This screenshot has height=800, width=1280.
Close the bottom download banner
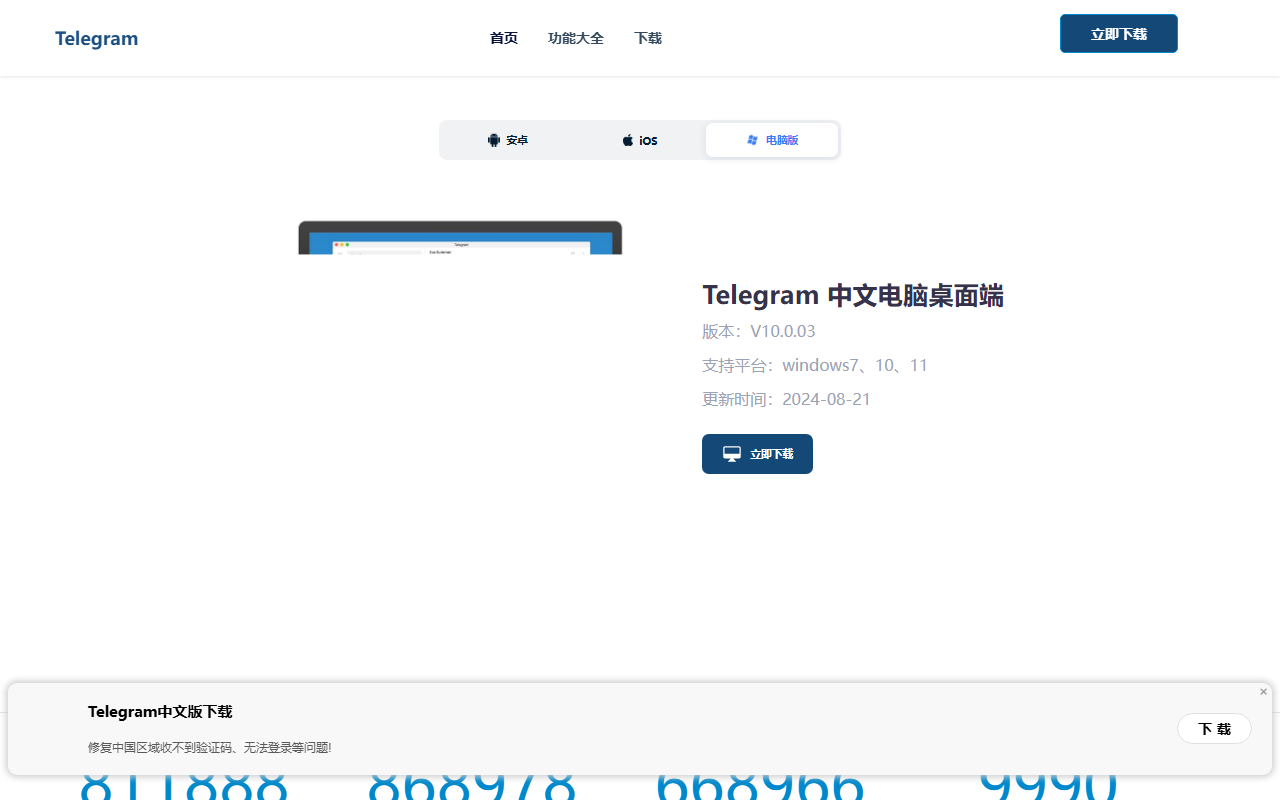1263,692
